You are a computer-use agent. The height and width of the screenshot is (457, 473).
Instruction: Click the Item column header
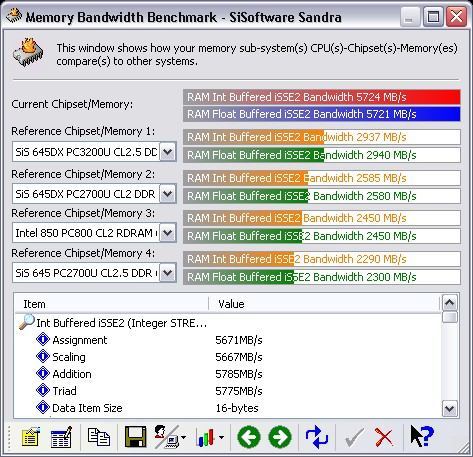pyautogui.click(x=112, y=304)
